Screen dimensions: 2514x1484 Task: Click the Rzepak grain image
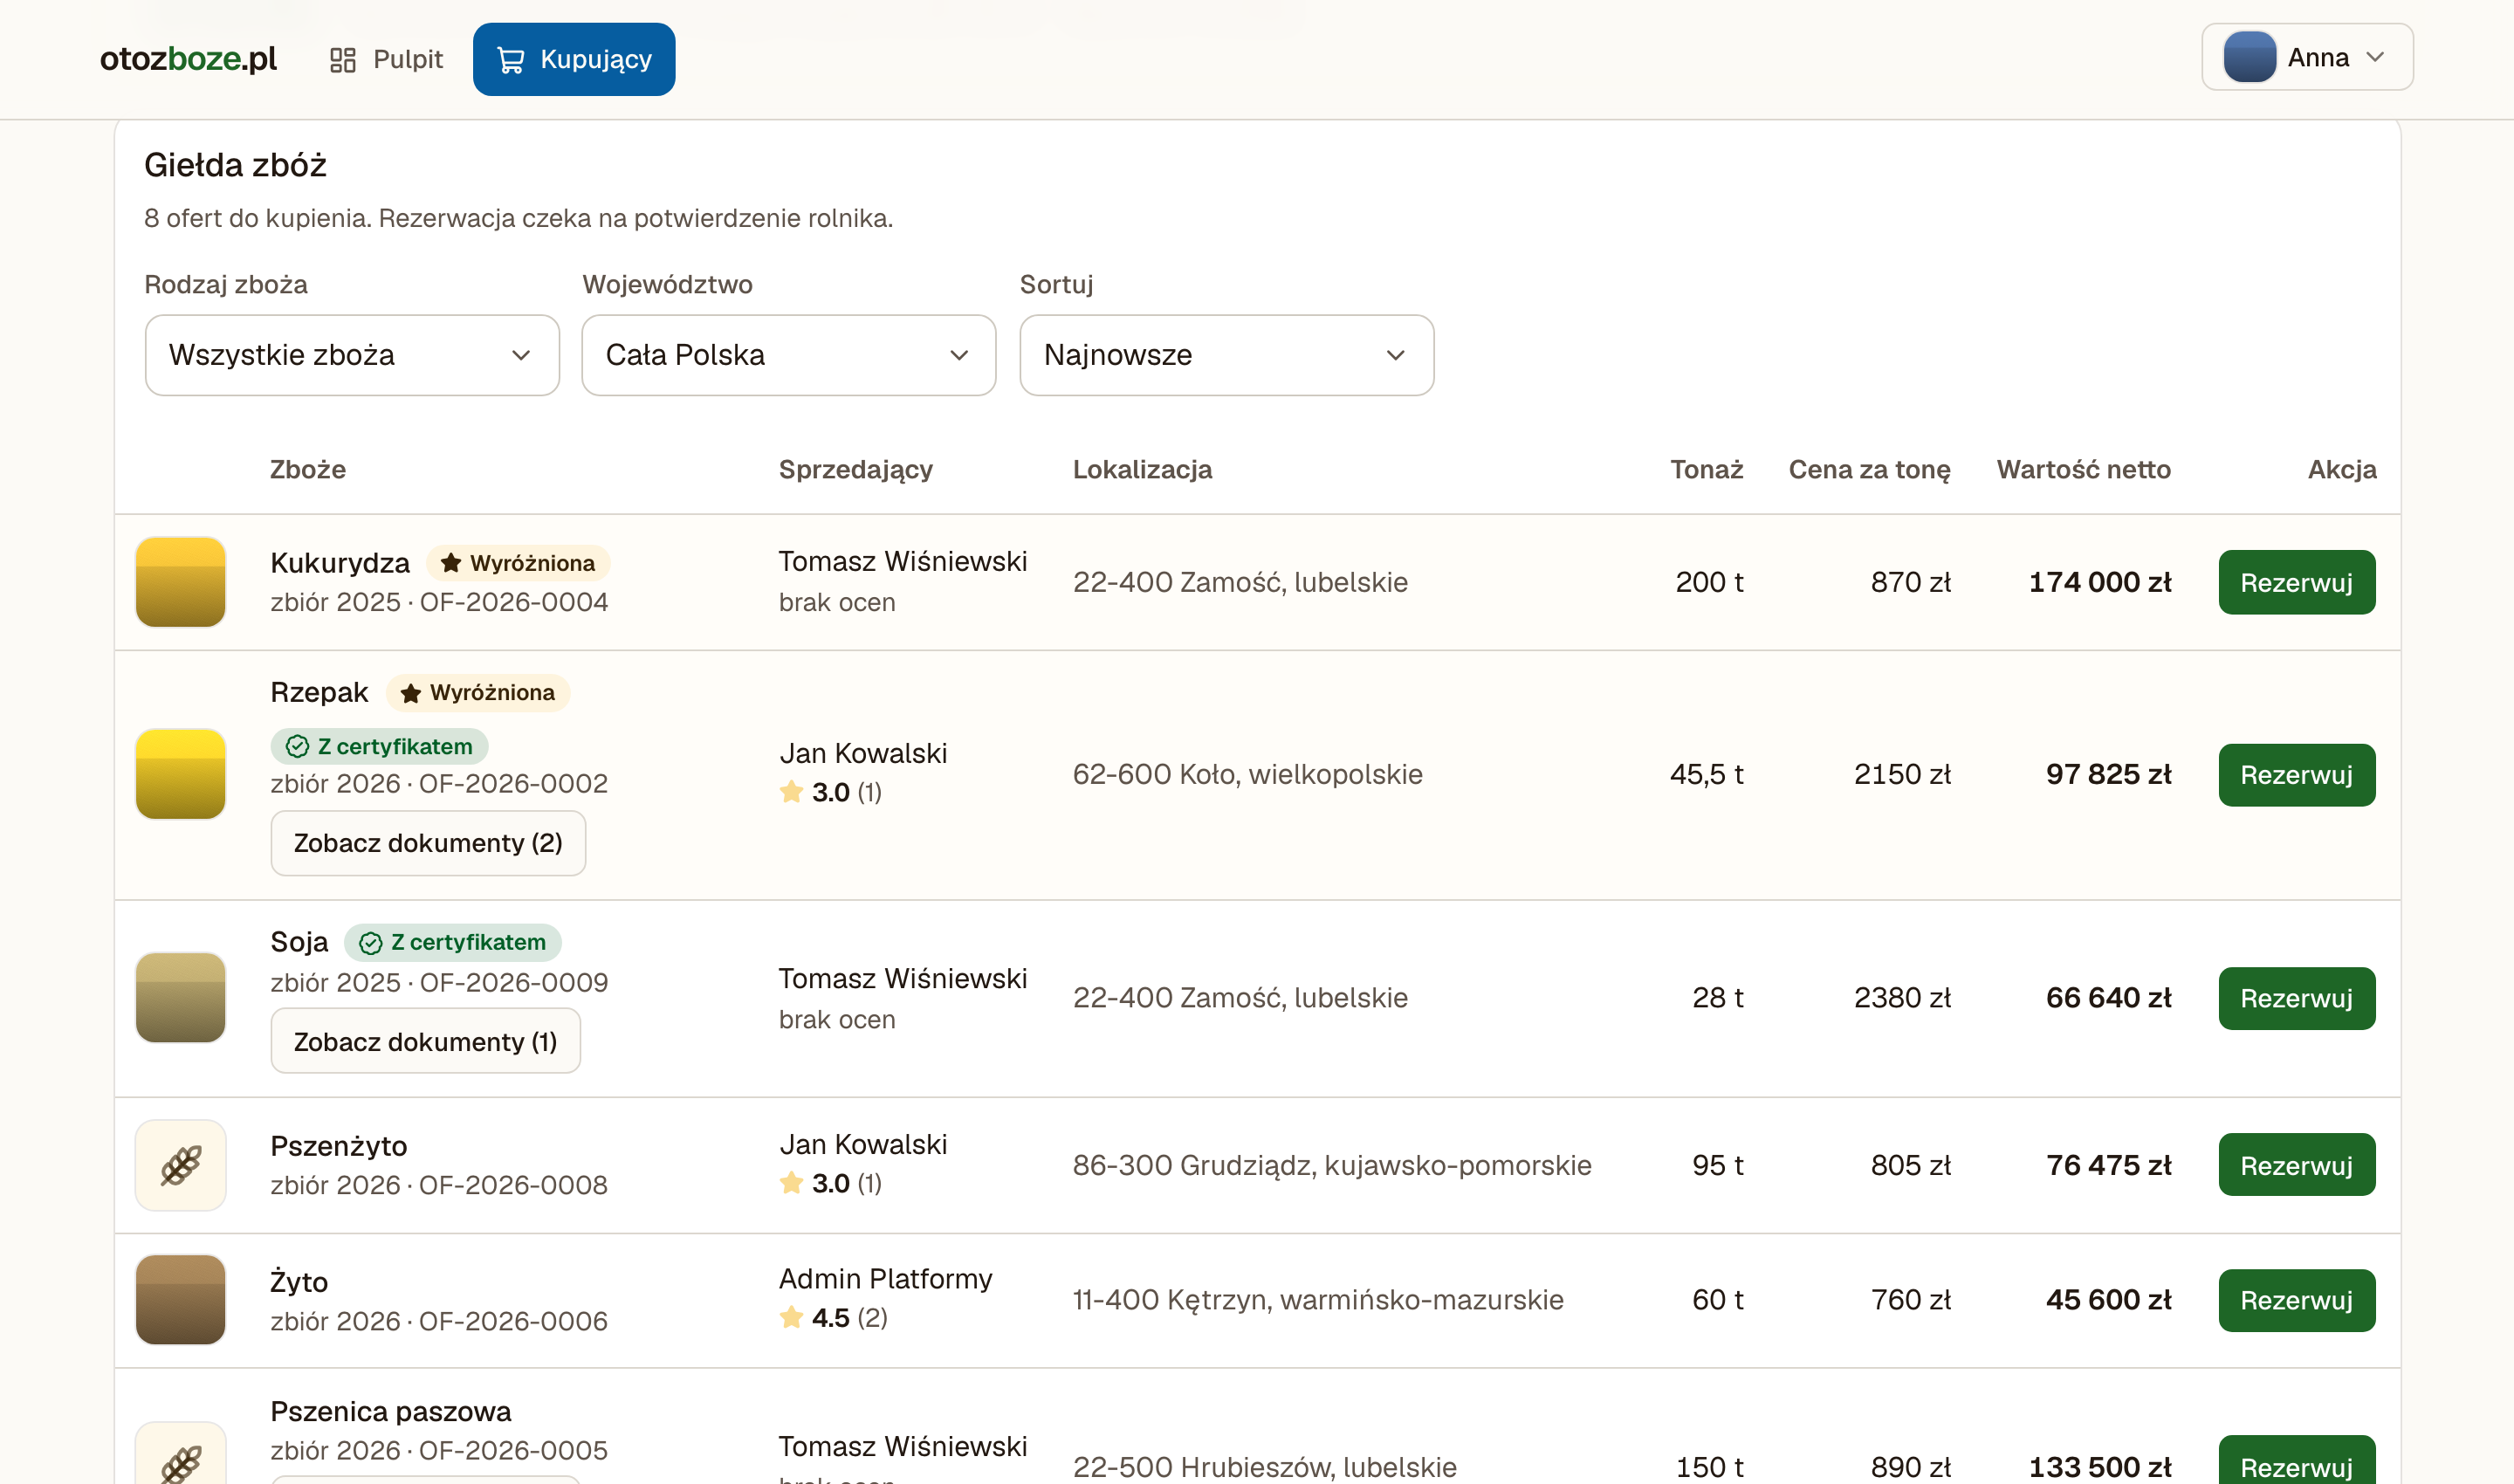[x=180, y=774]
